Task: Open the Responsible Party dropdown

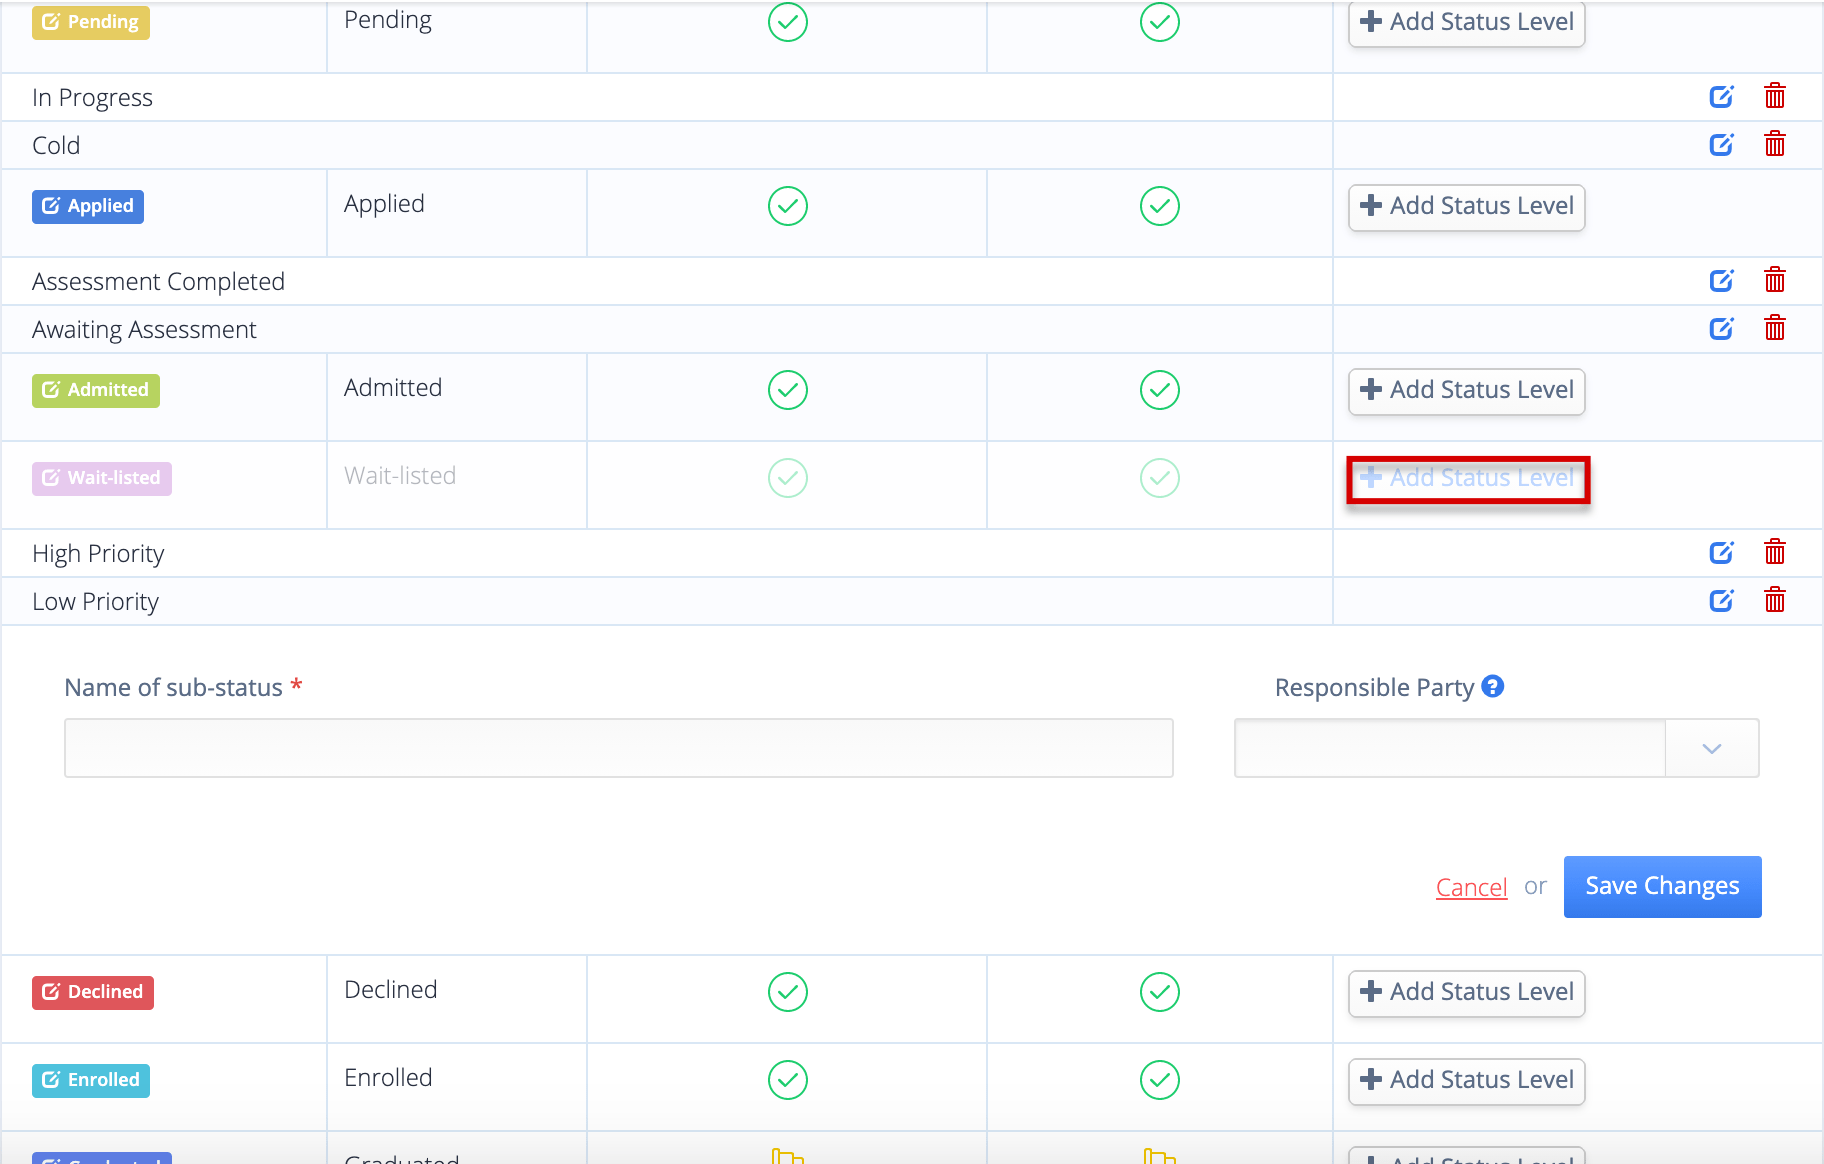Action: click(x=1711, y=747)
